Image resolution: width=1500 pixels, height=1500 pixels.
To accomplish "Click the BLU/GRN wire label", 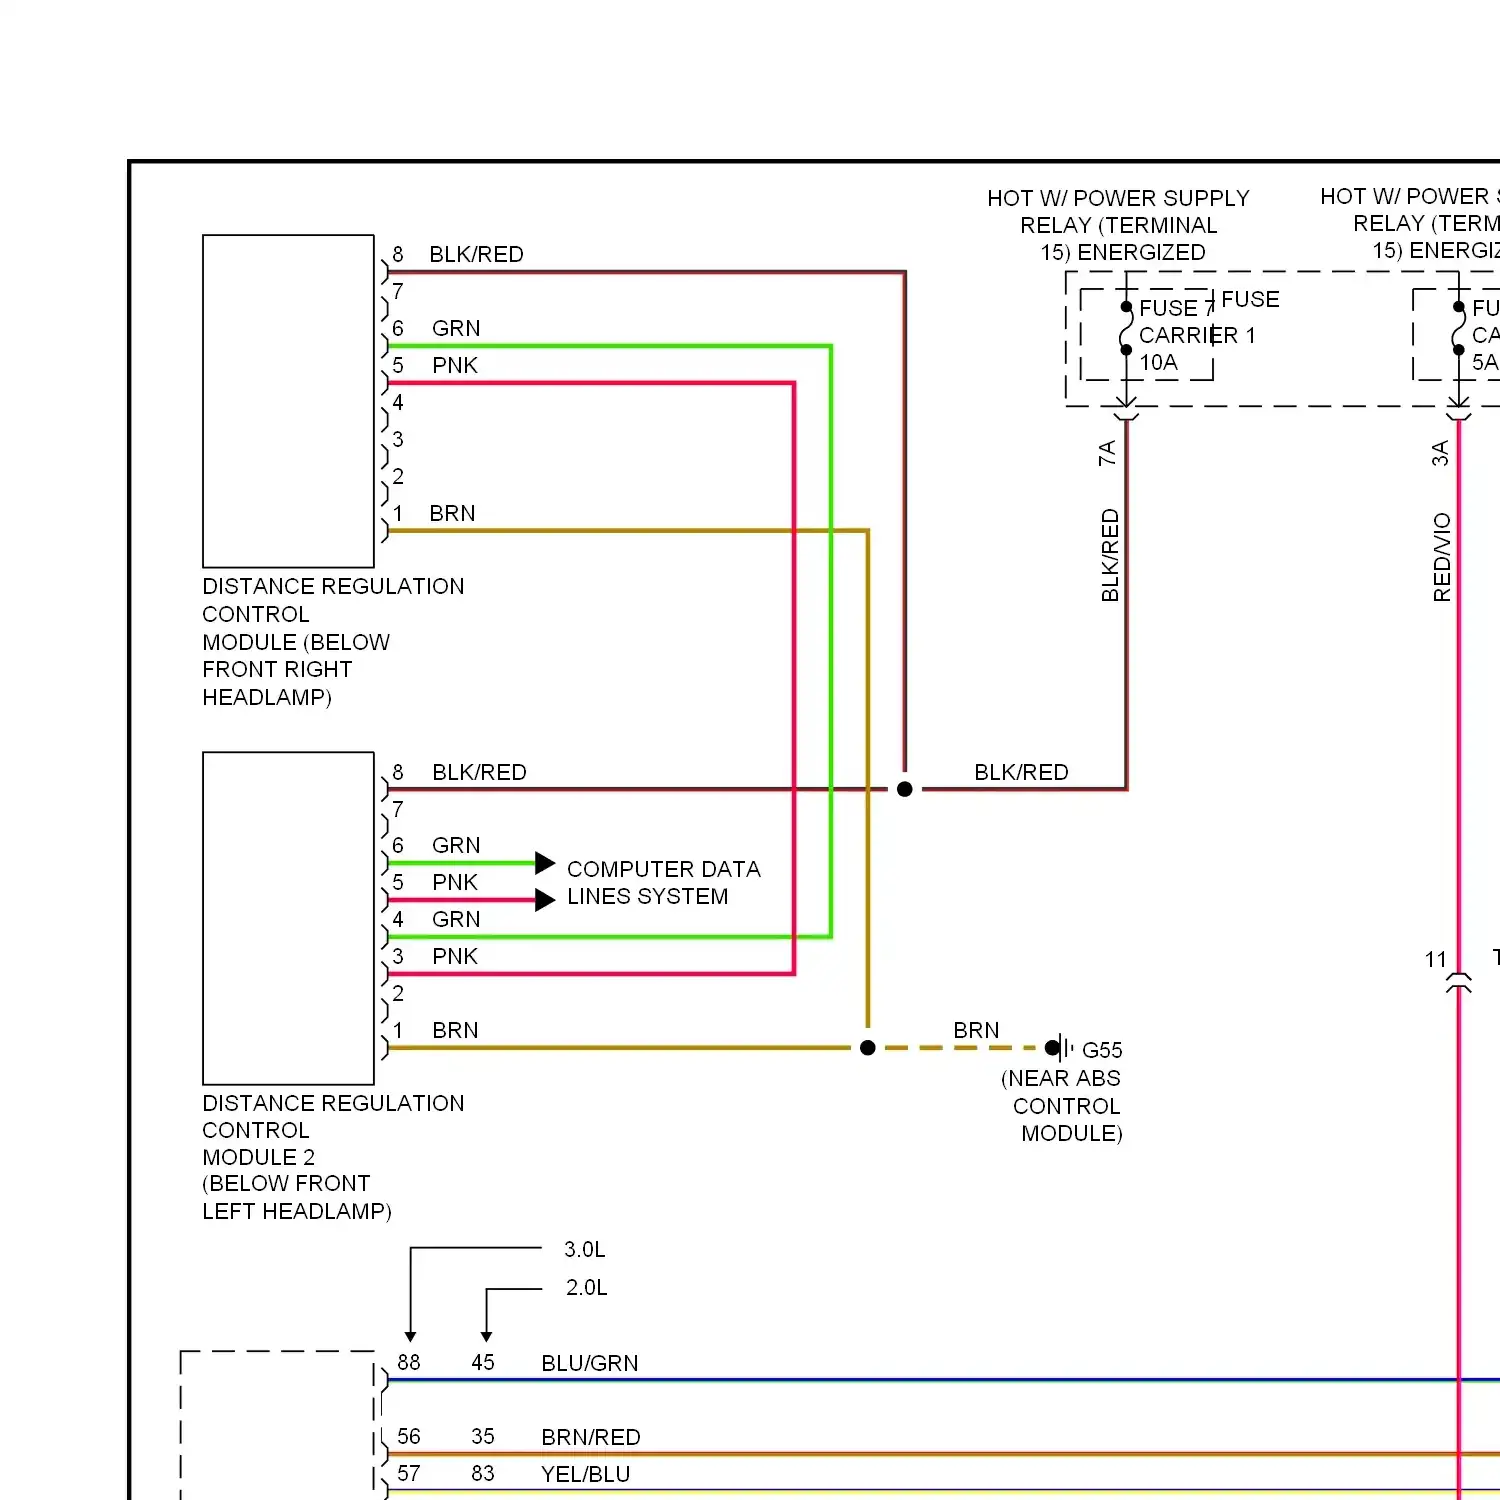I will [589, 1364].
